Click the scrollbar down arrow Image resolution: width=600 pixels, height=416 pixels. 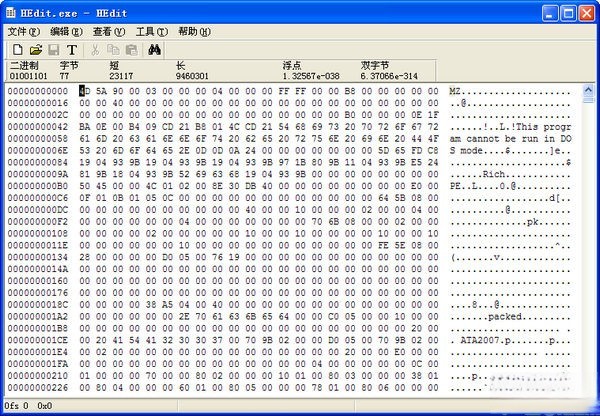tap(589, 390)
